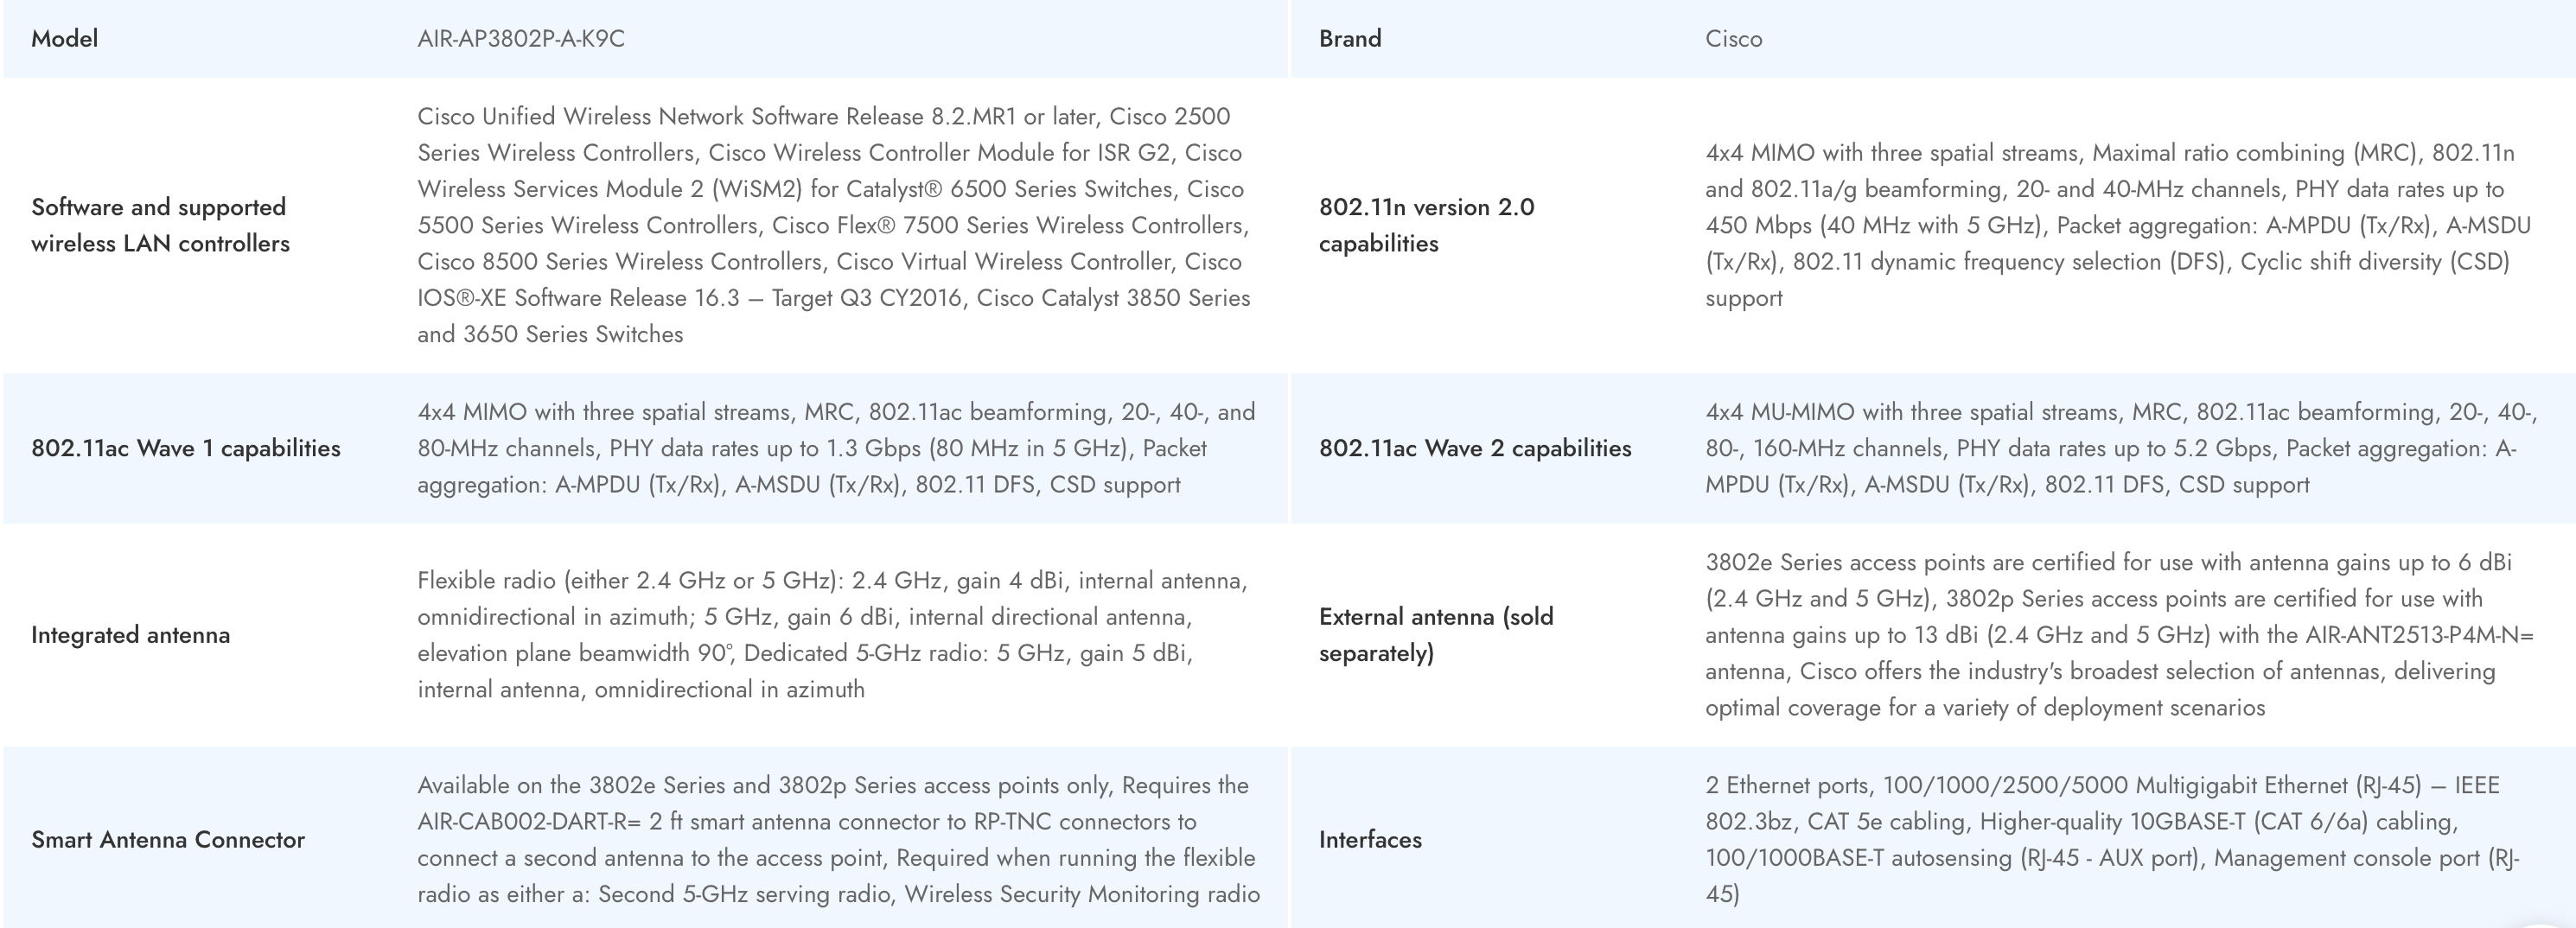This screenshot has width=2576, height=928.
Task: Click the Model label cell
Action: pyautogui.click(x=65, y=39)
